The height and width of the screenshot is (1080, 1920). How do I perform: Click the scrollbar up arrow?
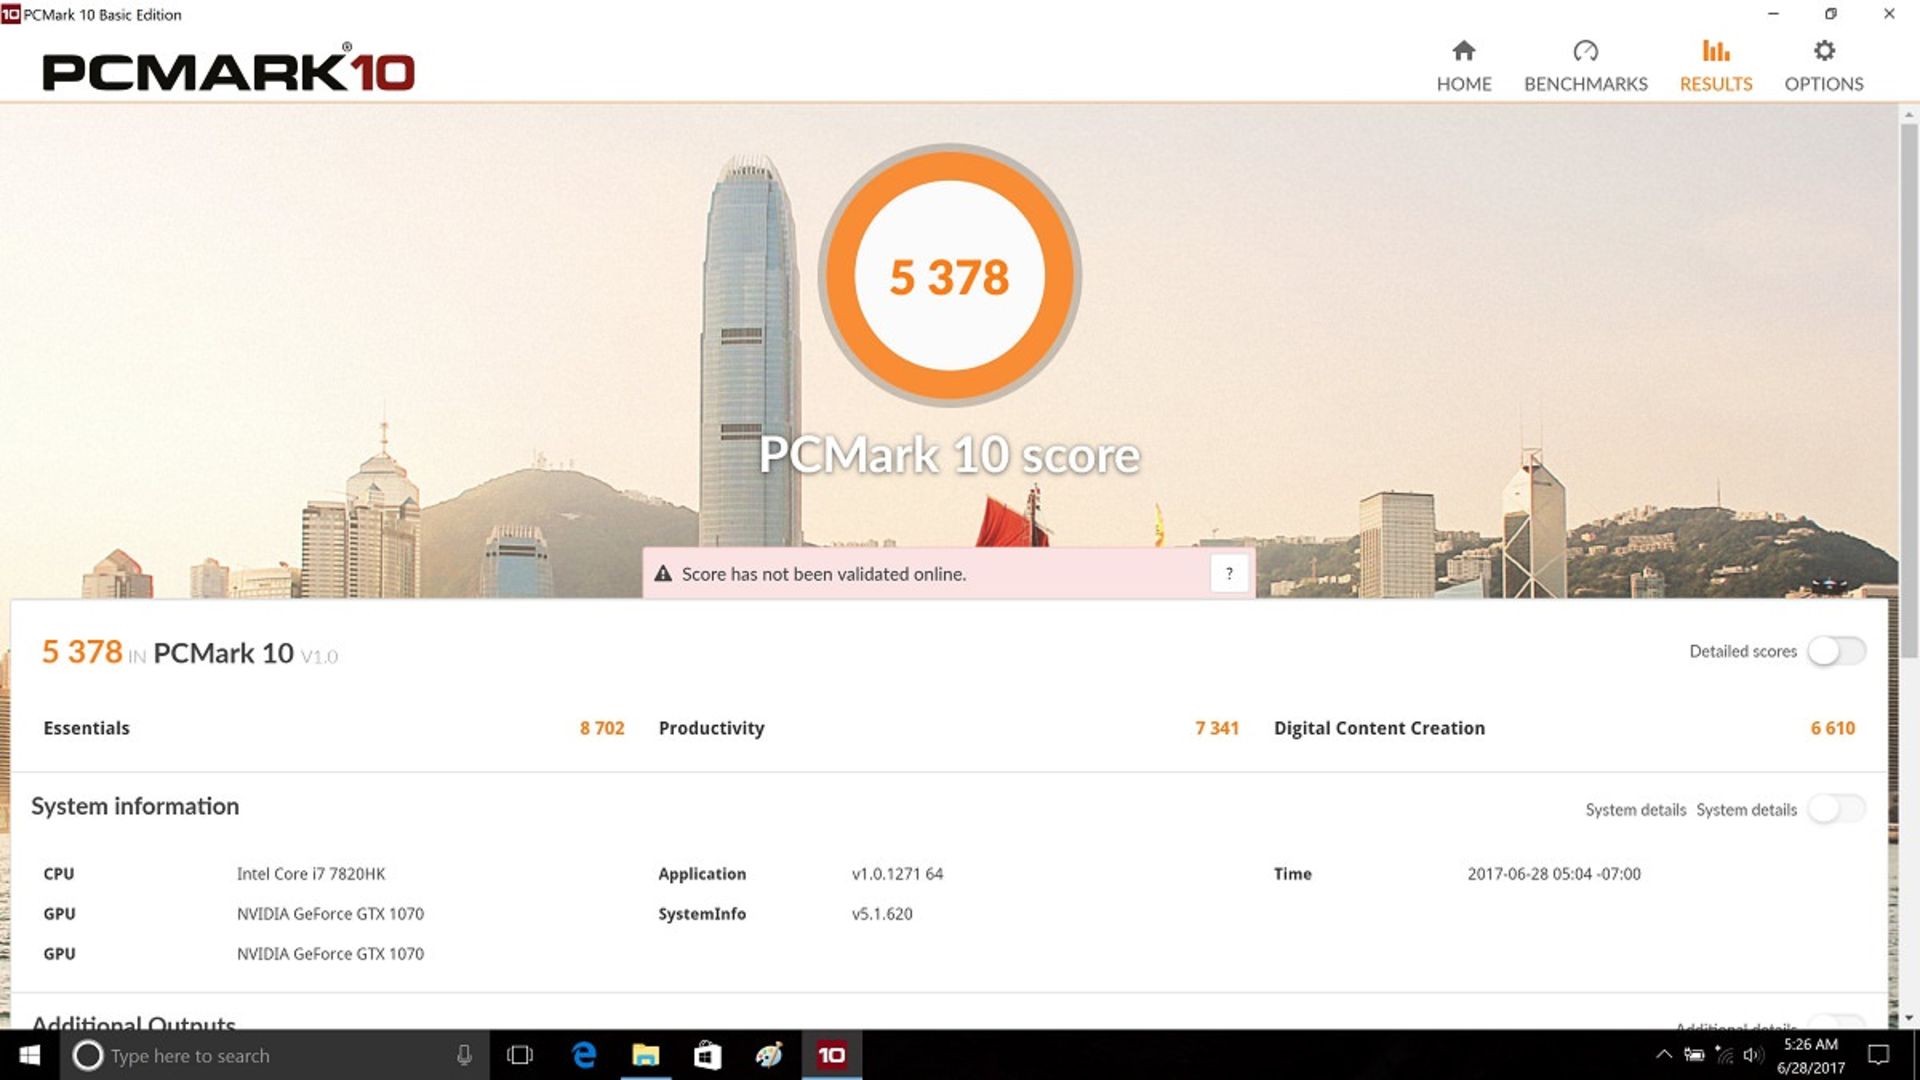pyautogui.click(x=1909, y=114)
